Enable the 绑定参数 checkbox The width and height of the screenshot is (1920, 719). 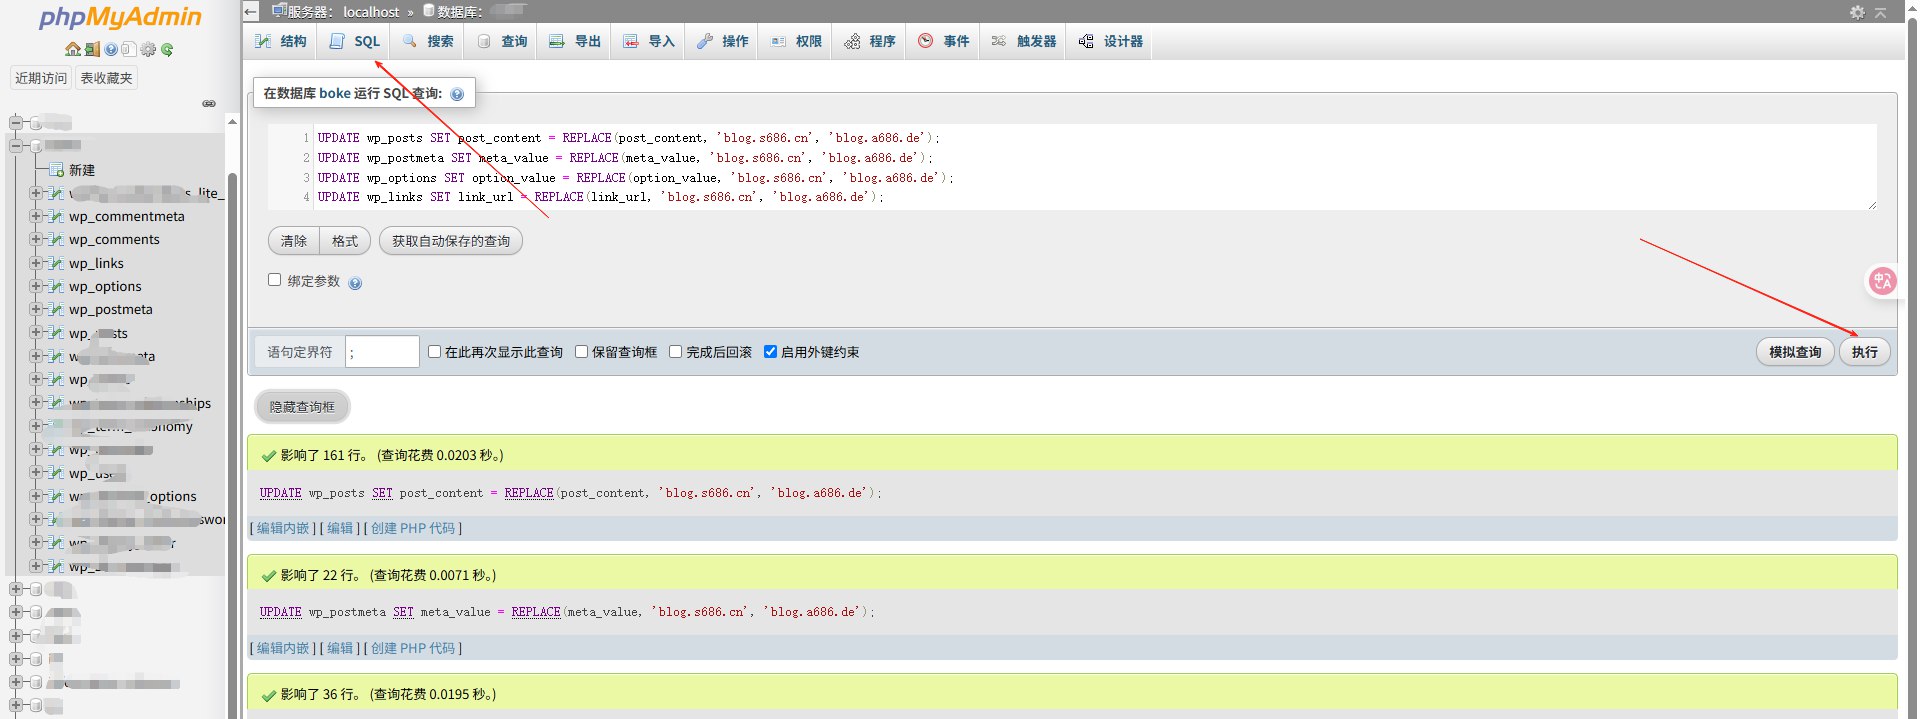[x=275, y=280]
